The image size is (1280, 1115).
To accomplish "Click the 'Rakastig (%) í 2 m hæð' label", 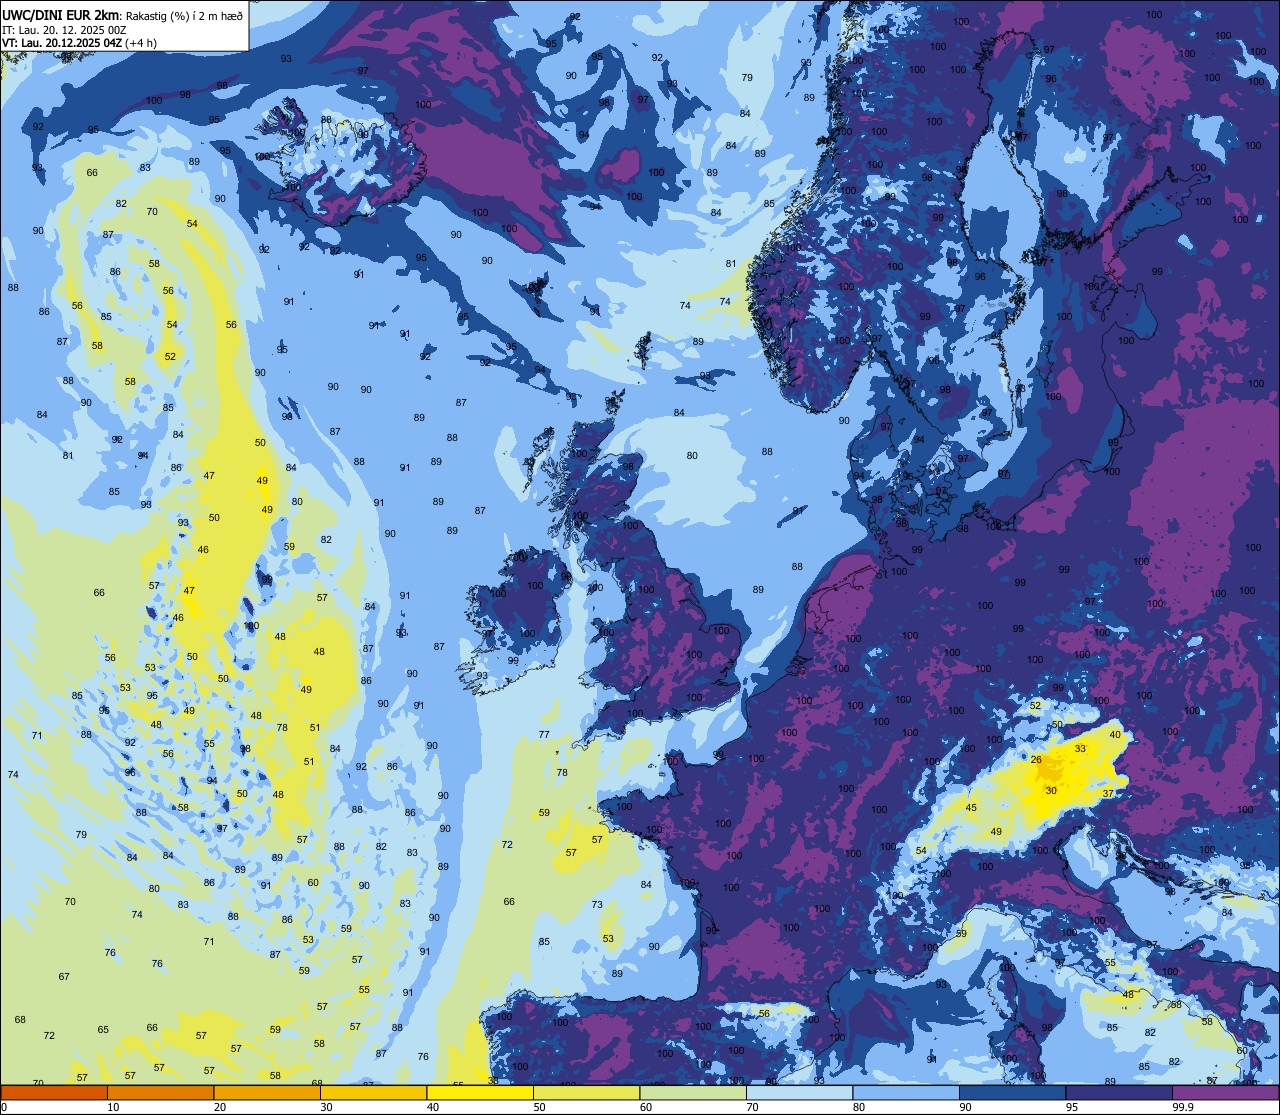I will [185, 16].
